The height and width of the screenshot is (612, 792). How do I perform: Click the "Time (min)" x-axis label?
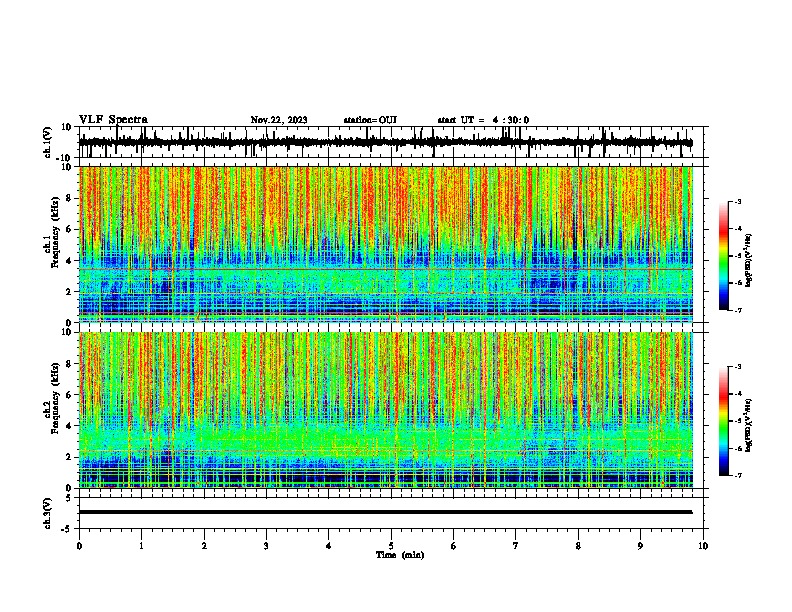click(x=400, y=555)
